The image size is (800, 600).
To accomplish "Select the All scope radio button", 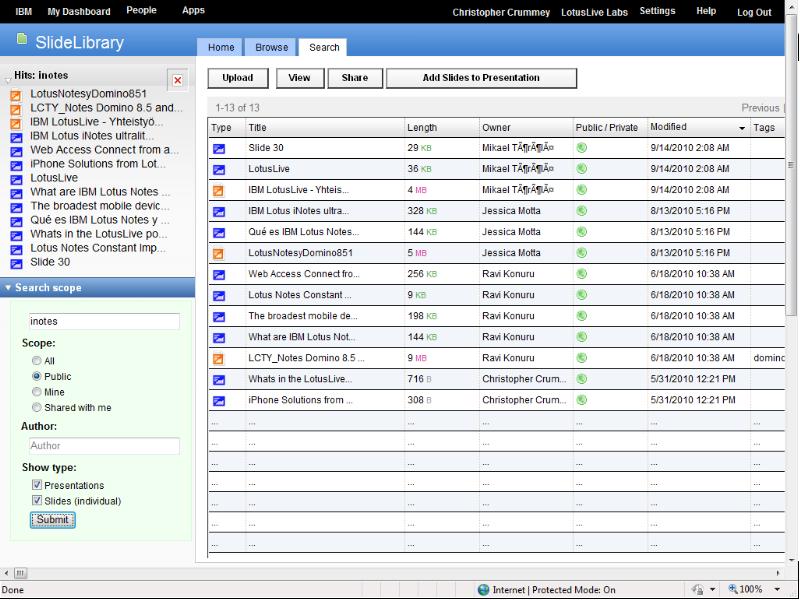I will (x=37, y=361).
